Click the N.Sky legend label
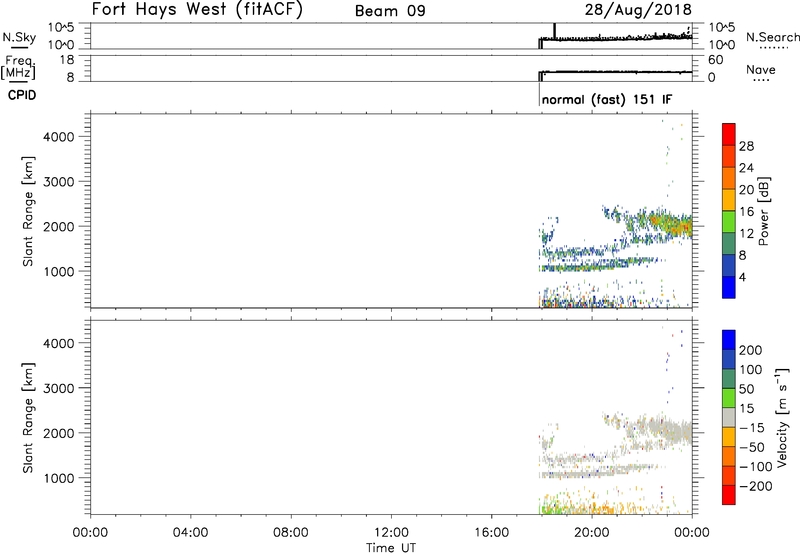This screenshot has width=800, height=554. [x=19, y=38]
